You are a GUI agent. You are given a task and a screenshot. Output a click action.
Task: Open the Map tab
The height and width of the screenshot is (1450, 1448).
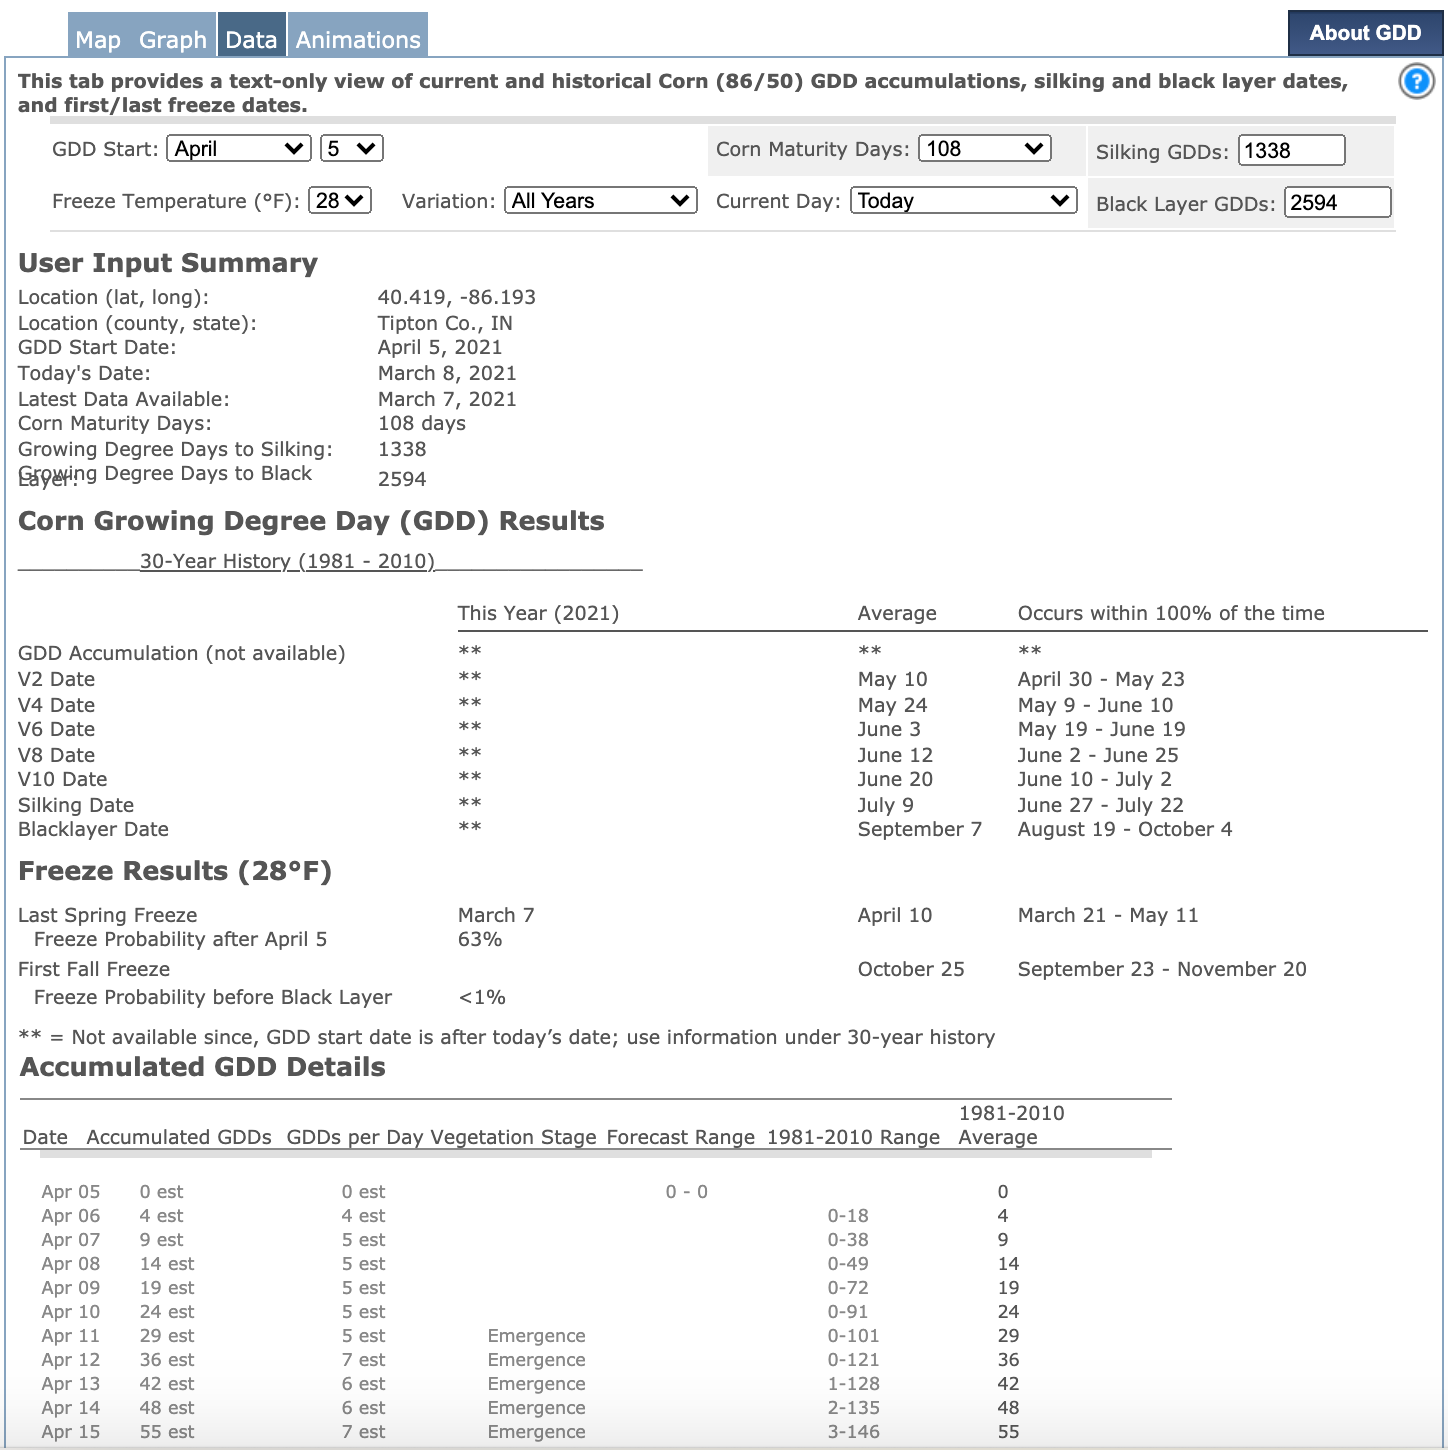point(98,40)
